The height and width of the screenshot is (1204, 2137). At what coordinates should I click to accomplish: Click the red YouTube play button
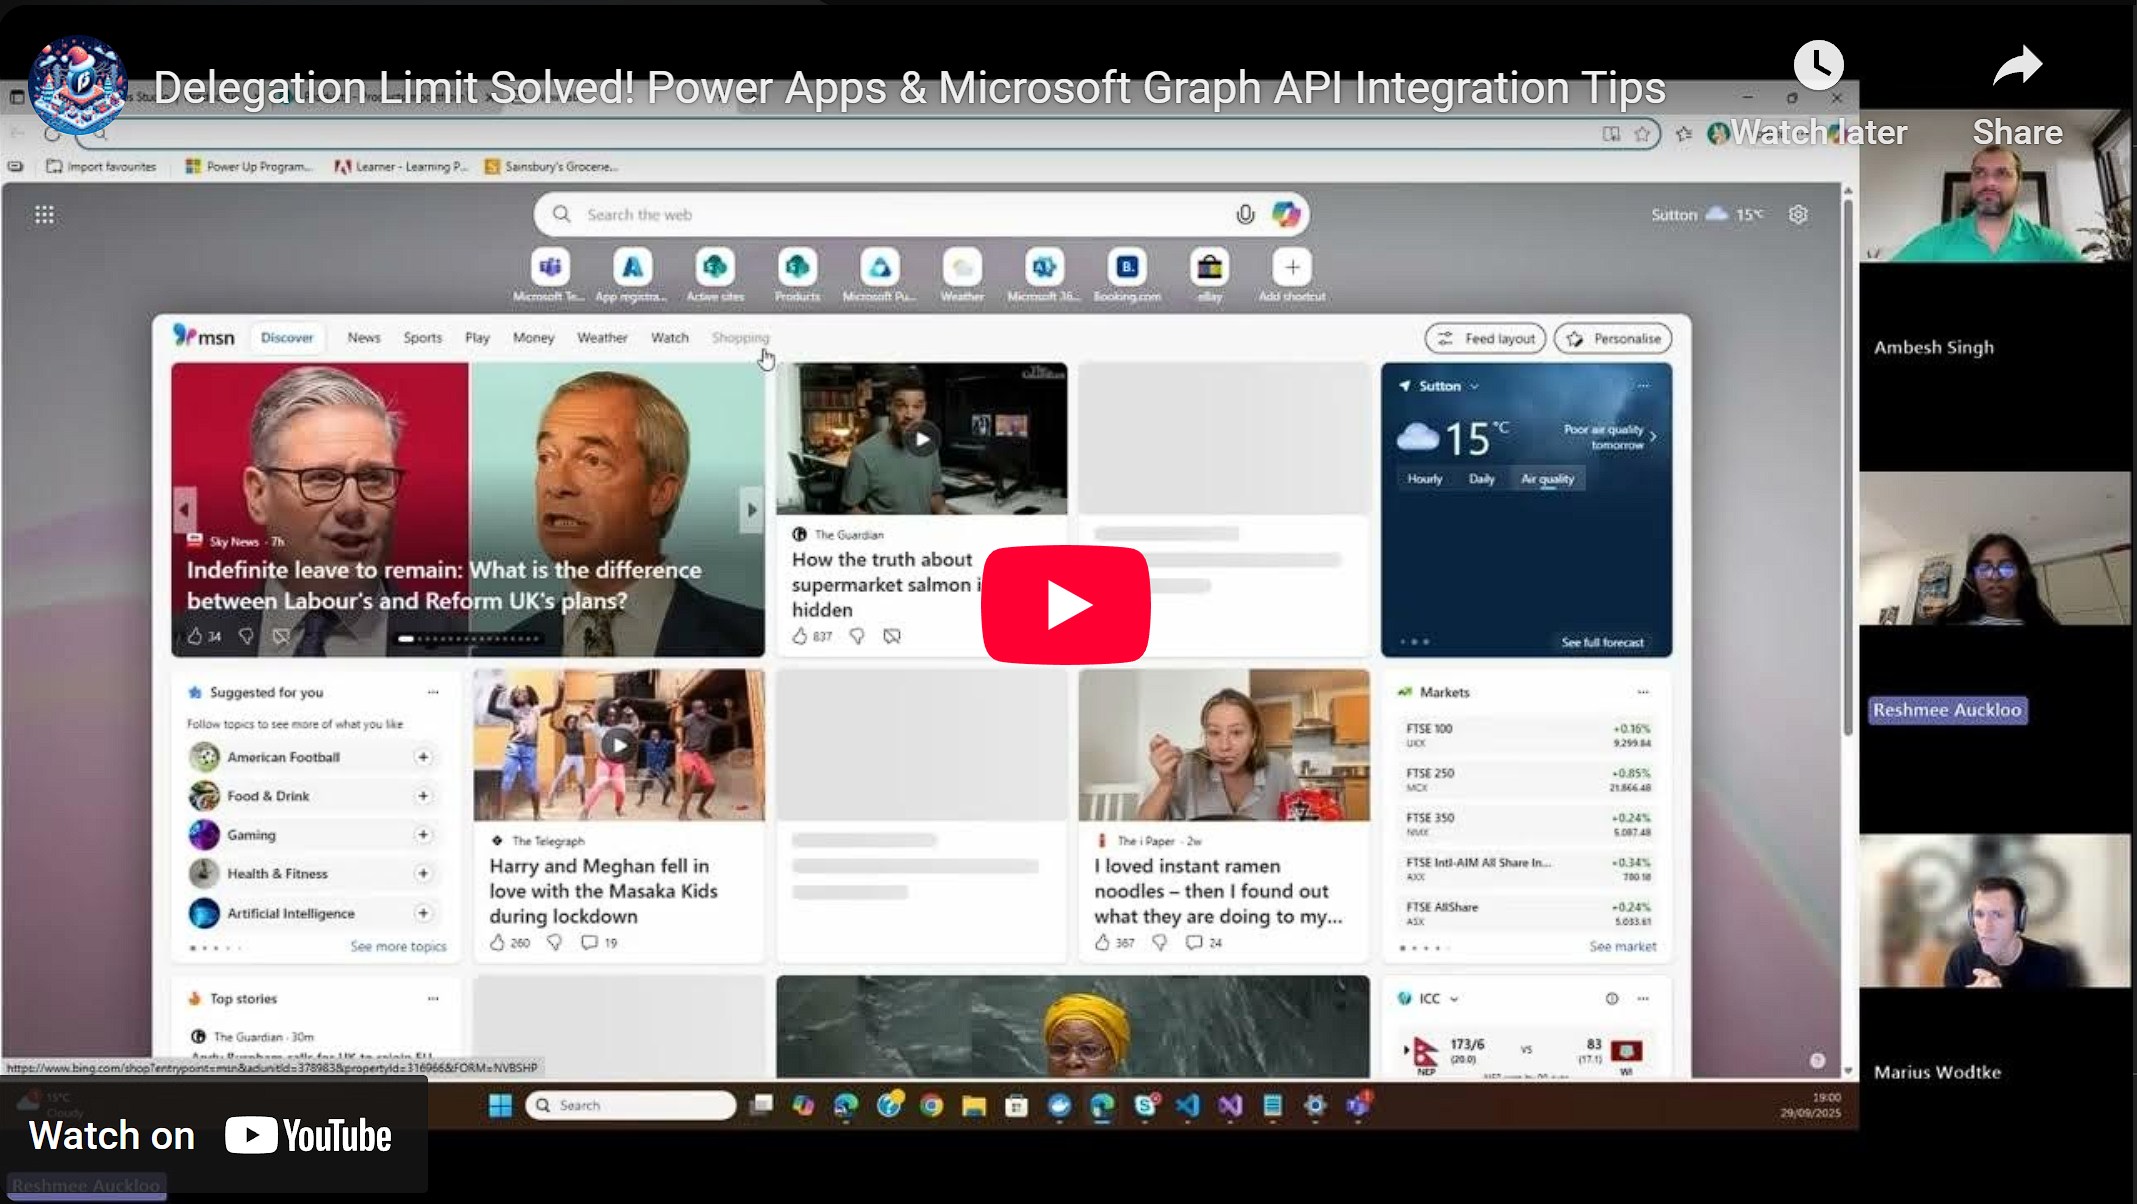(1066, 604)
